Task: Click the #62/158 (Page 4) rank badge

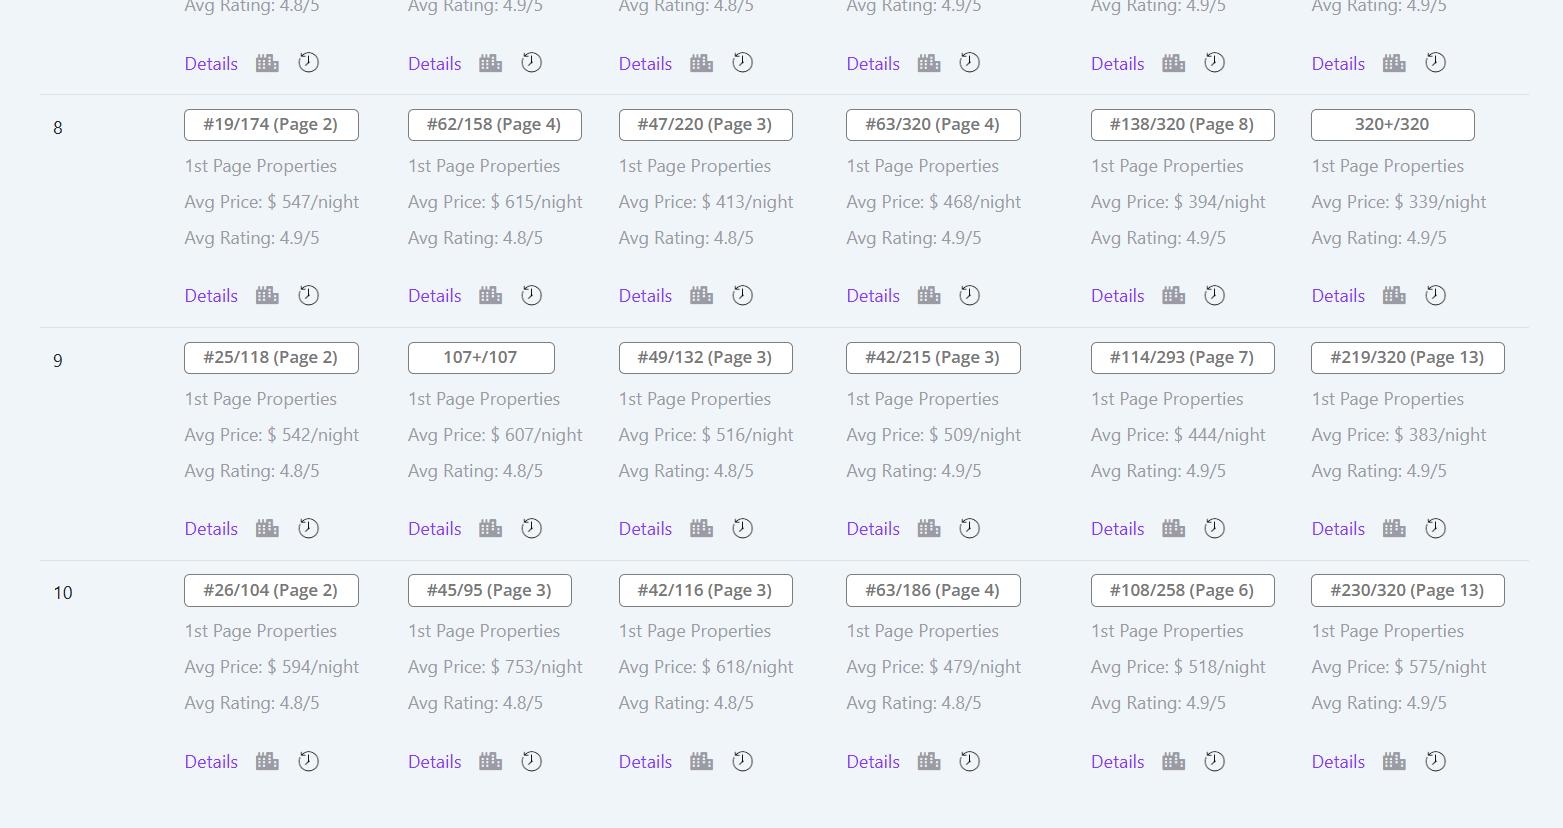Action: click(494, 125)
